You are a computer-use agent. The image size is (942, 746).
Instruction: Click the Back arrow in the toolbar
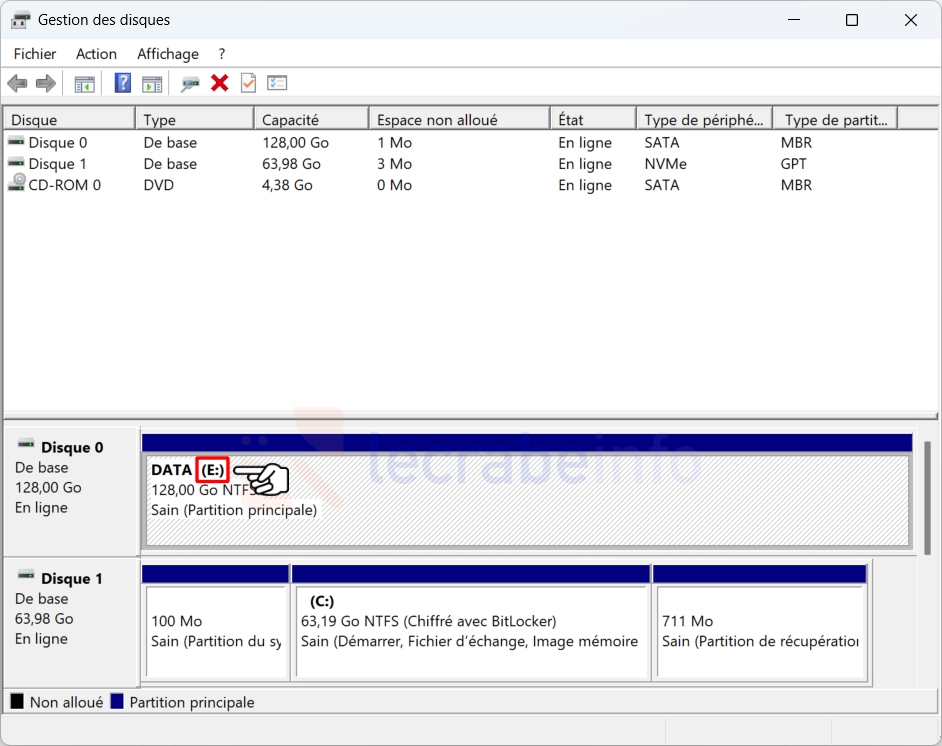(x=17, y=84)
